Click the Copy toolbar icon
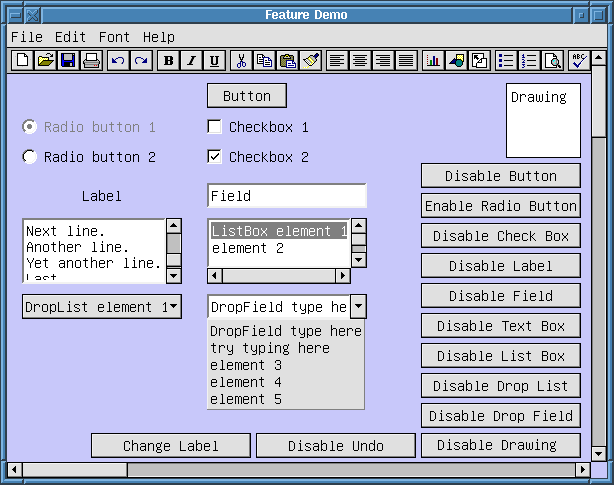This screenshot has height=485, width=614. click(x=264, y=61)
